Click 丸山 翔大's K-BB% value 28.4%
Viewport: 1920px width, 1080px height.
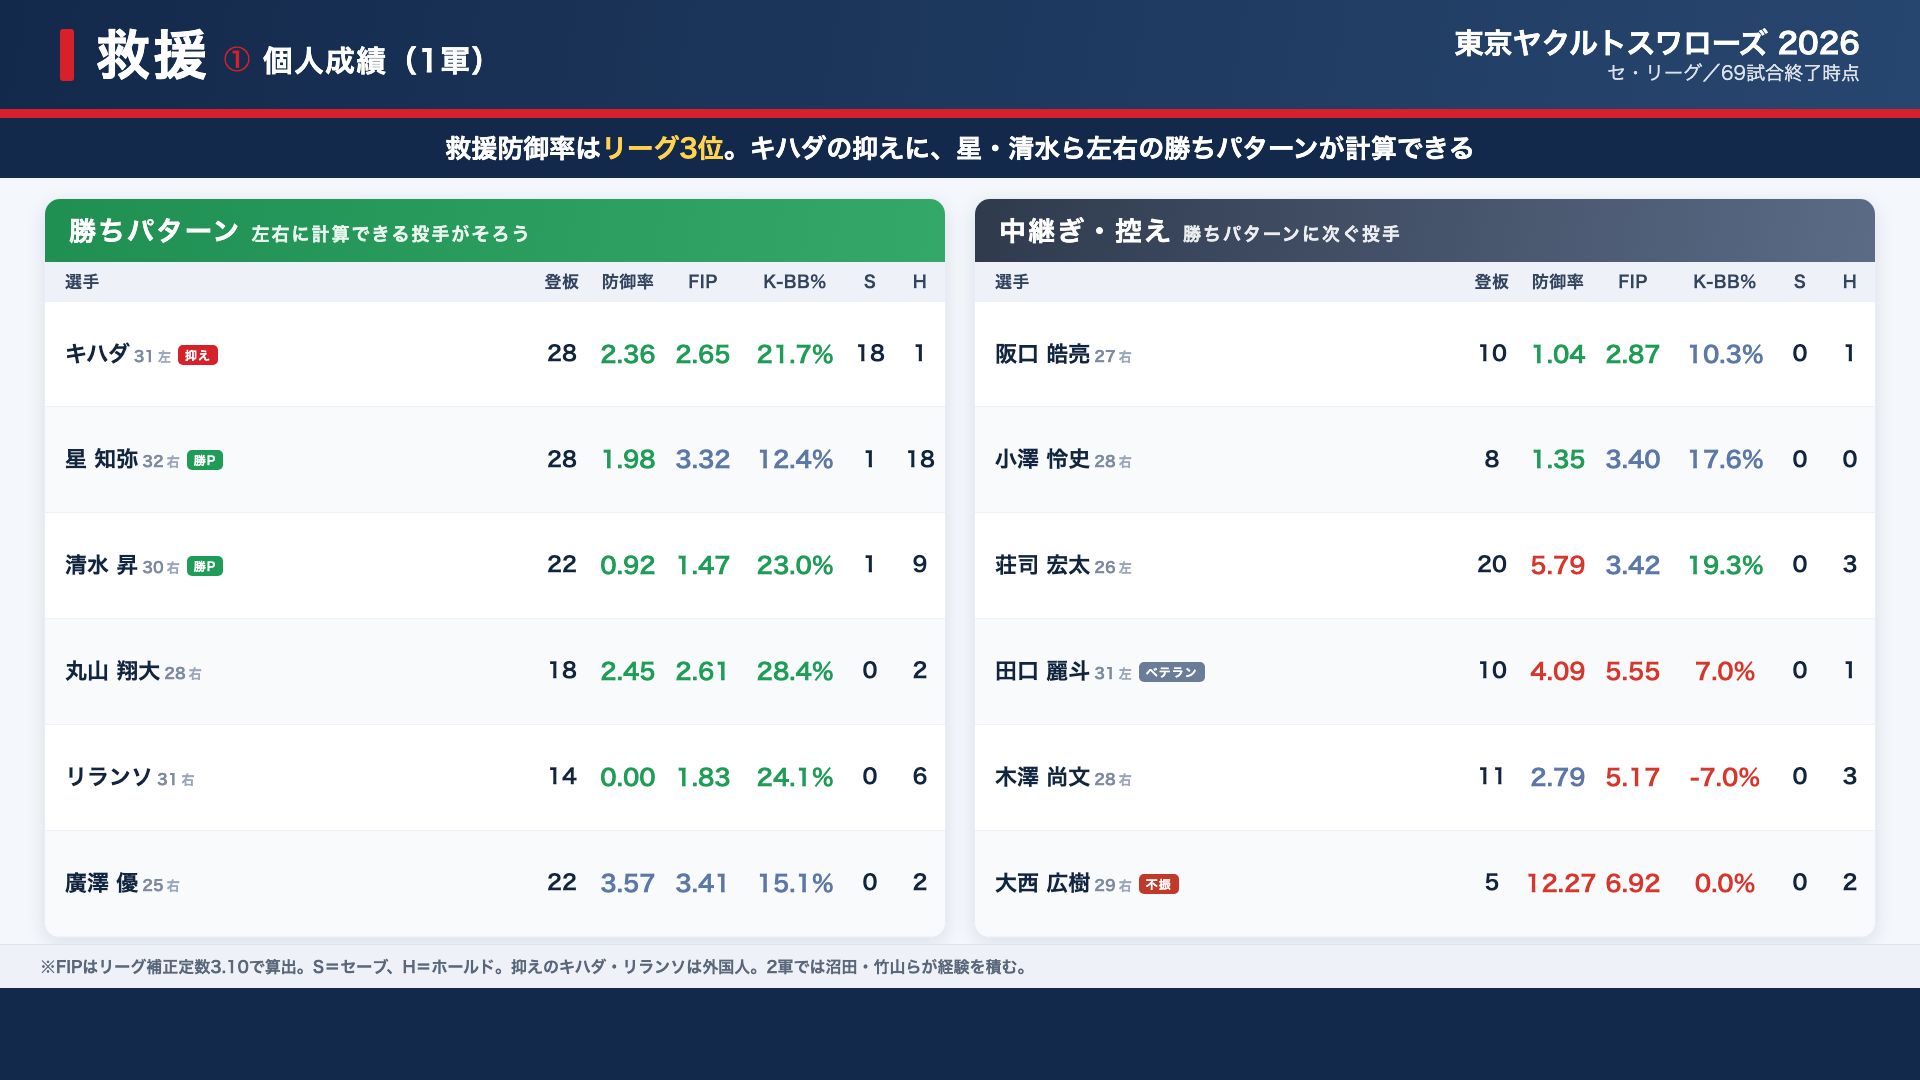pos(795,671)
